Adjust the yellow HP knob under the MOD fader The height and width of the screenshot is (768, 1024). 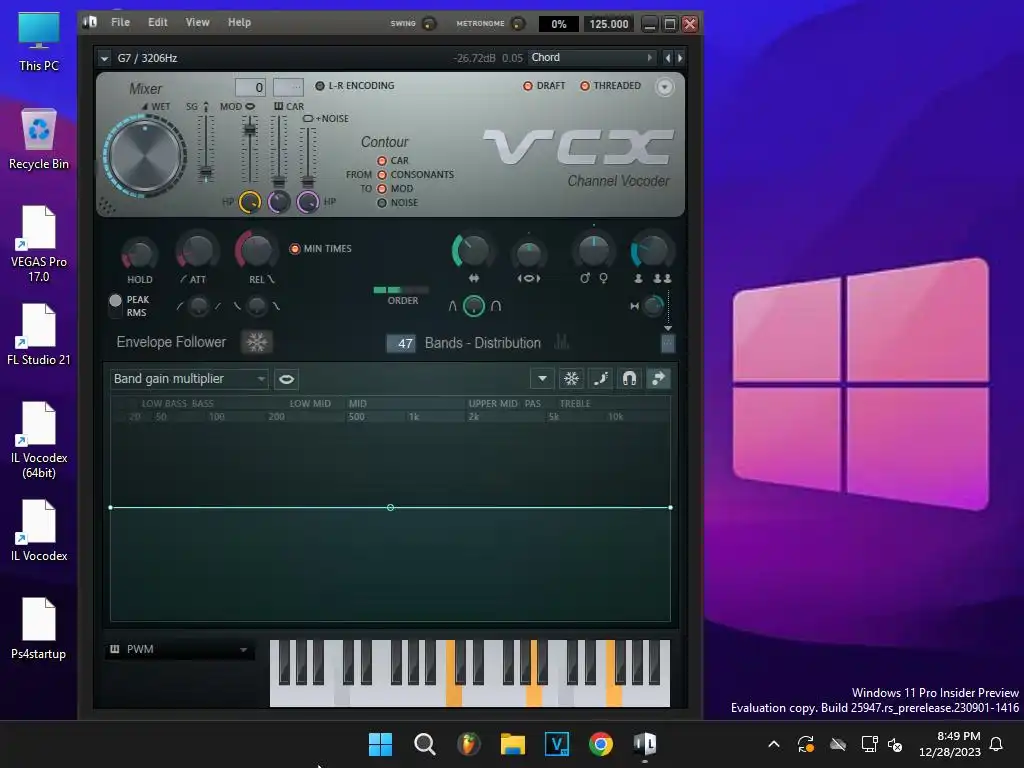(249, 202)
